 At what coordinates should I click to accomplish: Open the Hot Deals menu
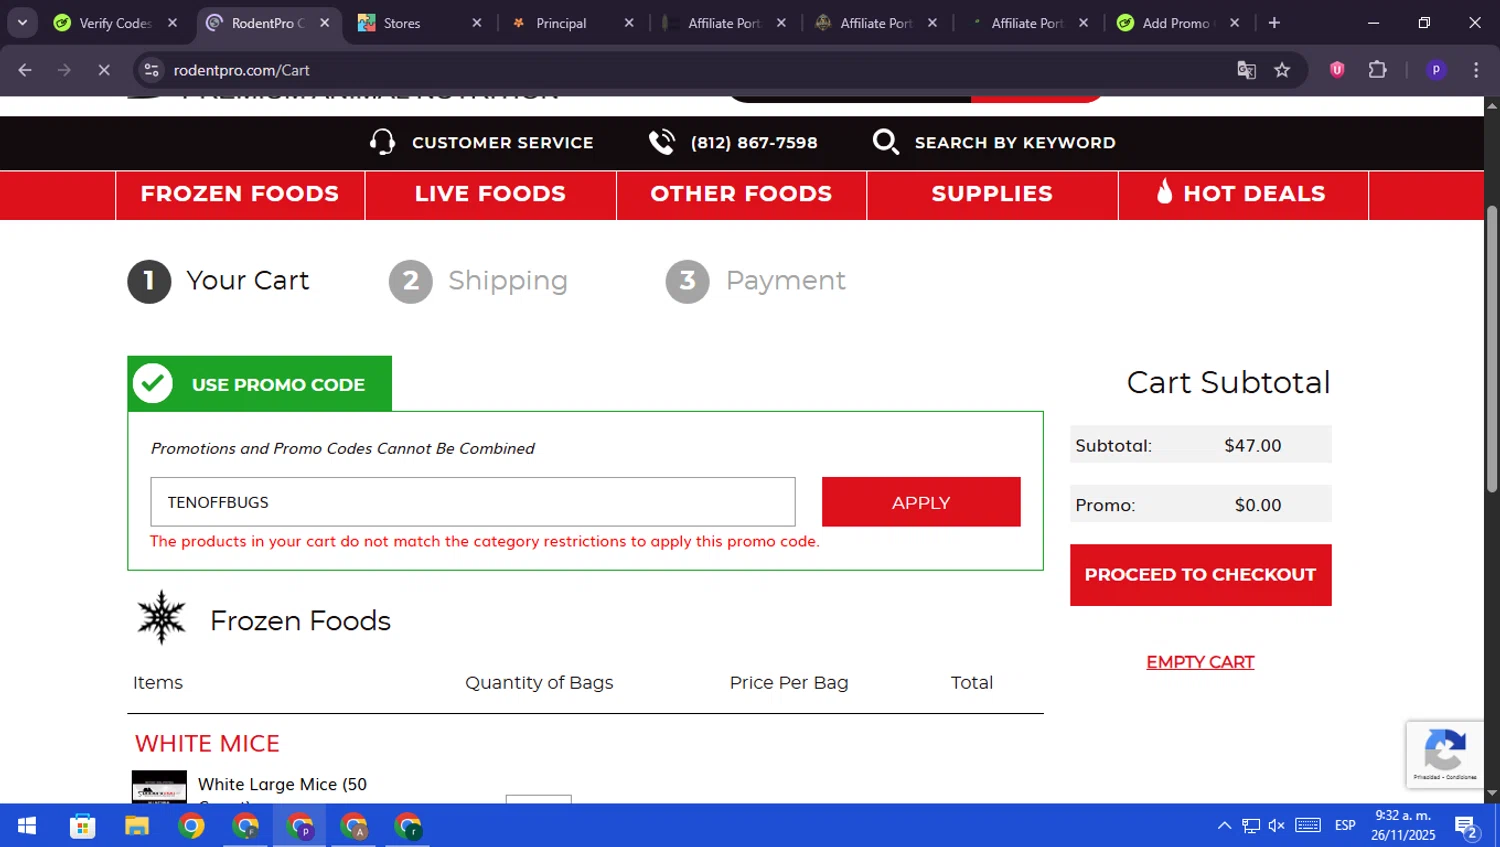point(1243,194)
